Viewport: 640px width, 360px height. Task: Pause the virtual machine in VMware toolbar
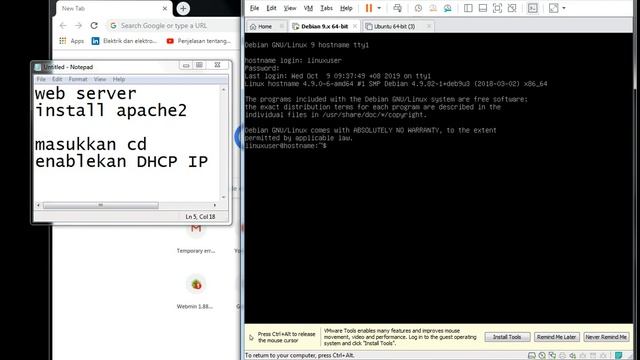point(369,8)
